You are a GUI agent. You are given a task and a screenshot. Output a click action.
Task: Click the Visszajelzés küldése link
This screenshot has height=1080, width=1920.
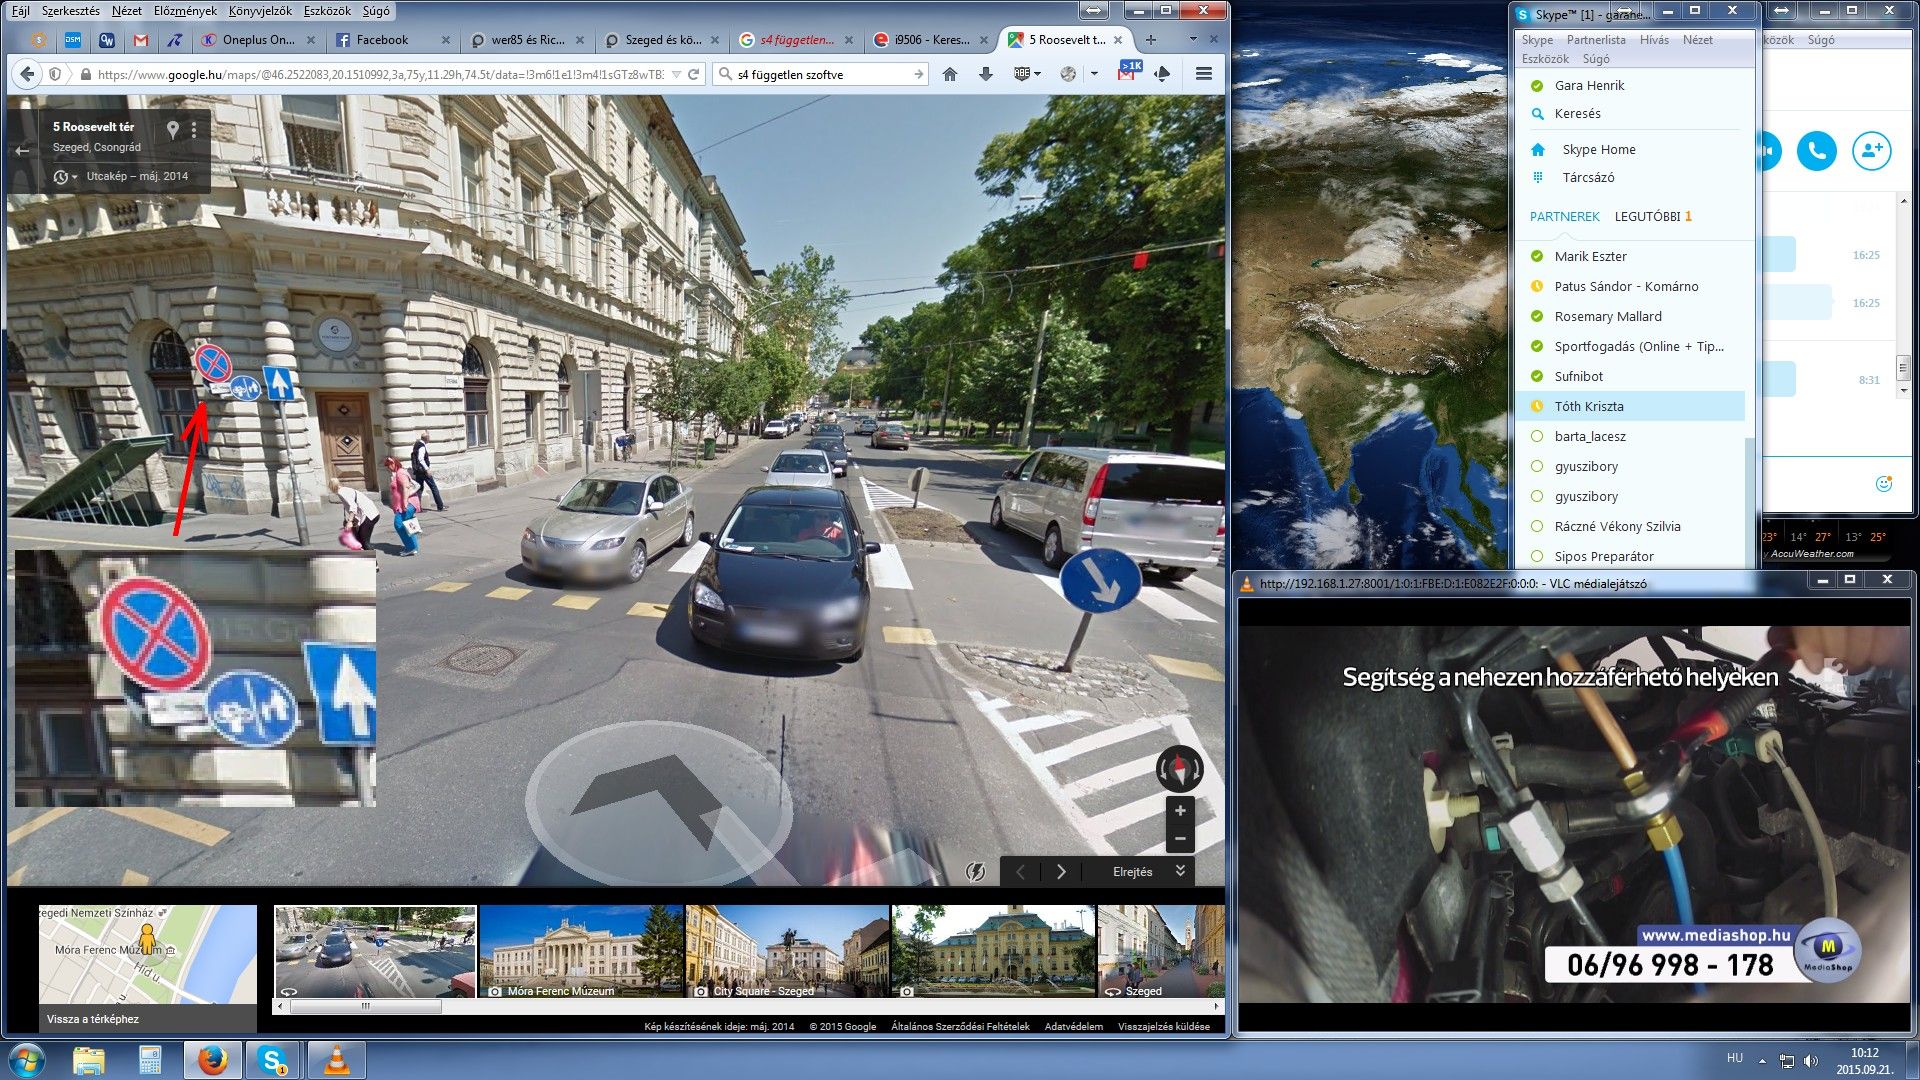[1164, 1026]
